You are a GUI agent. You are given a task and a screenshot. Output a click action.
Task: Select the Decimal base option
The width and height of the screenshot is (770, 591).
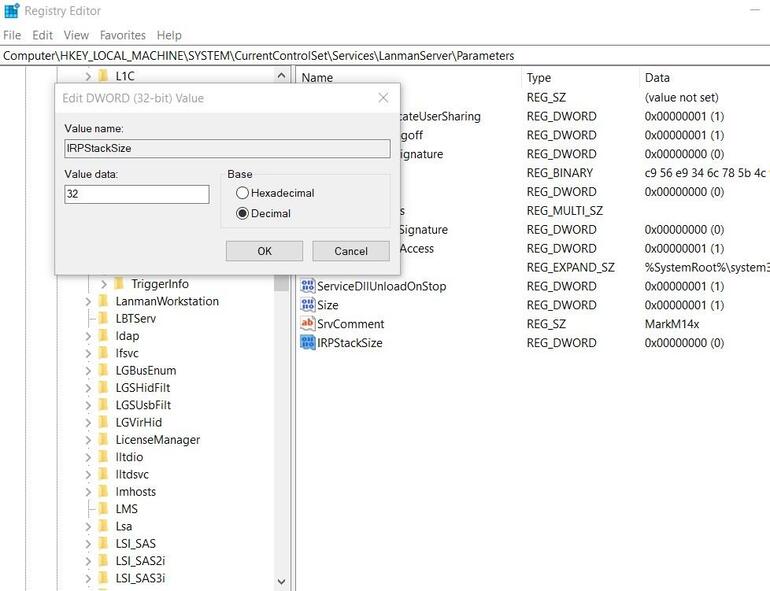click(x=242, y=214)
